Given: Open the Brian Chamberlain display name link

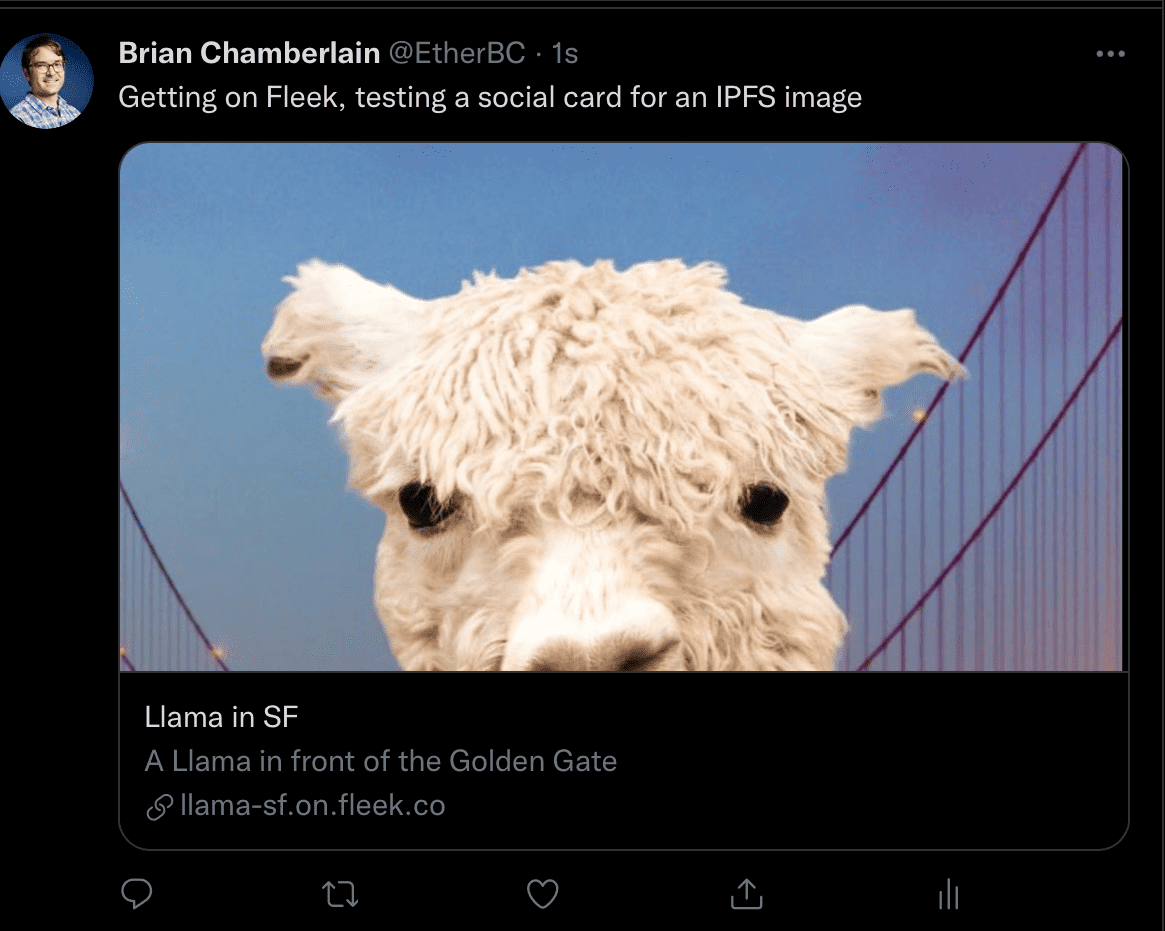Looking at the screenshot, I should [x=248, y=53].
